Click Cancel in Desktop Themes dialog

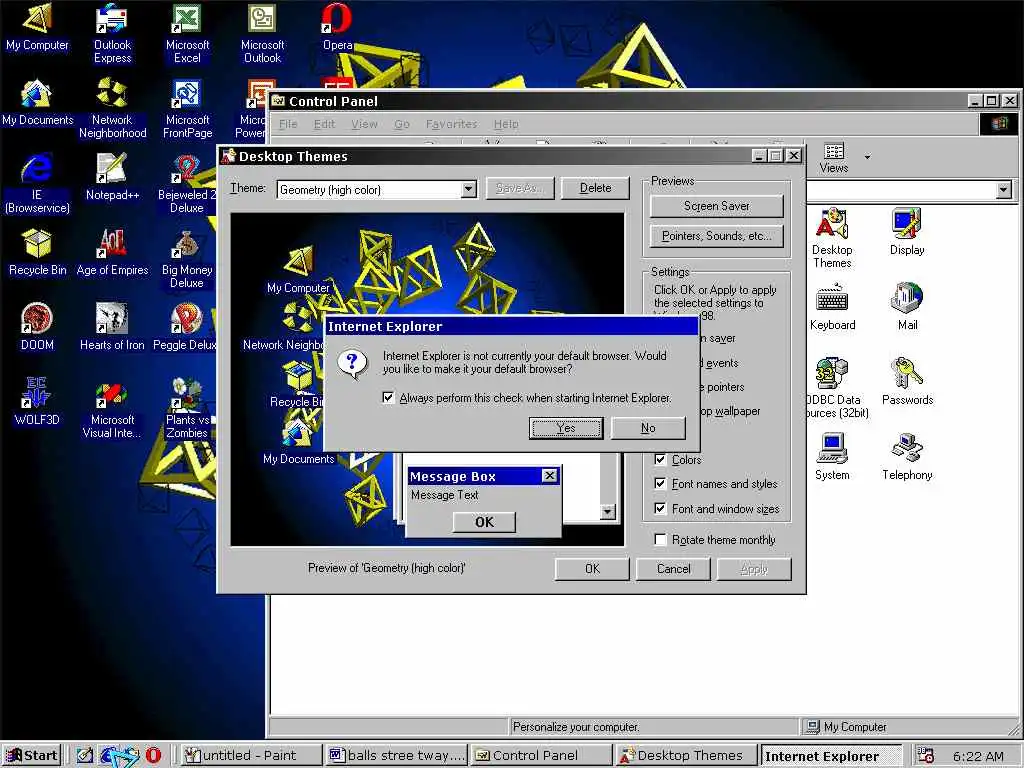click(673, 569)
